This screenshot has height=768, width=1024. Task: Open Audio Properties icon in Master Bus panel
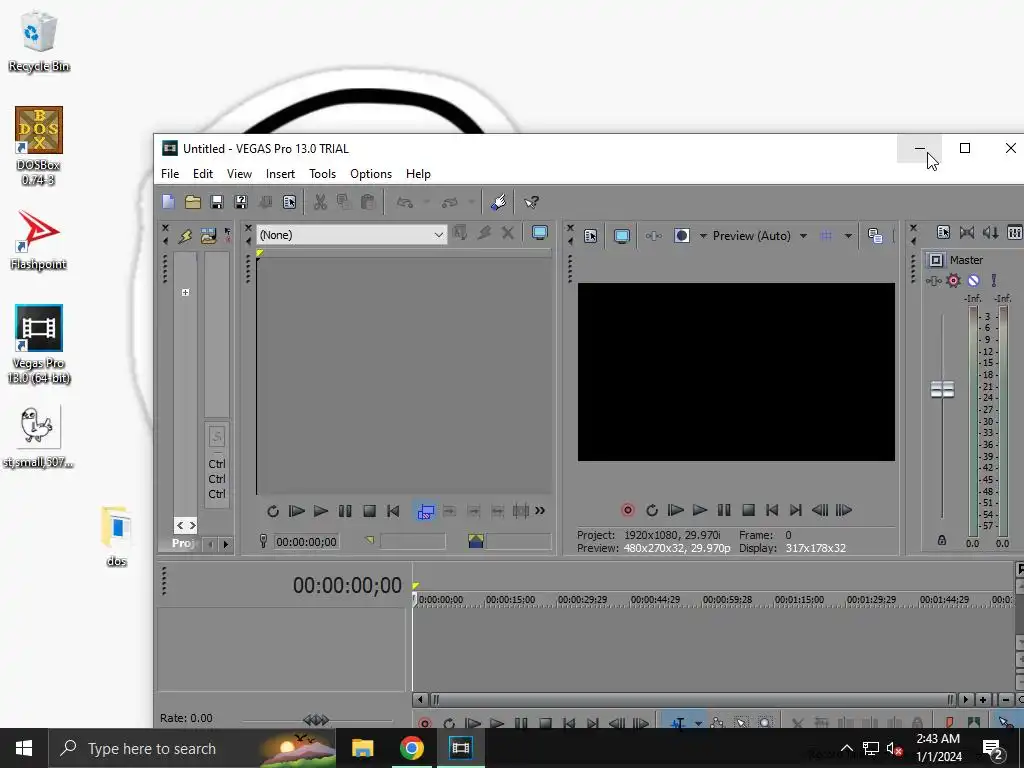click(943, 232)
